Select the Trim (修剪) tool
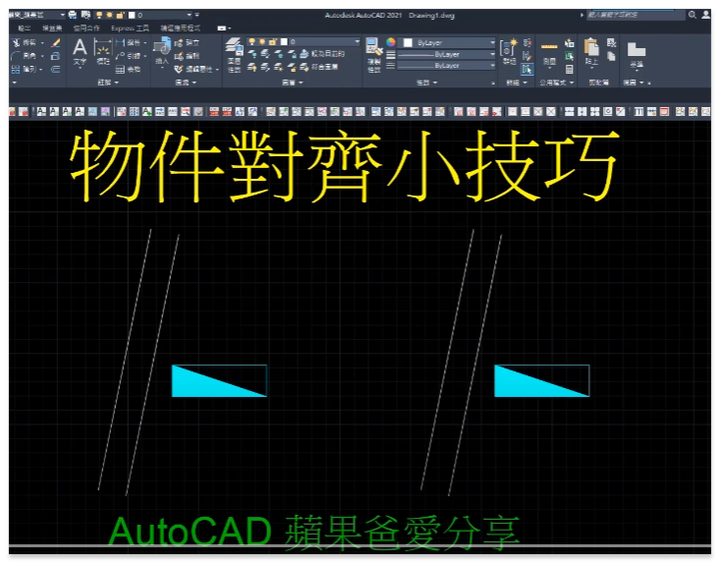 [24, 43]
